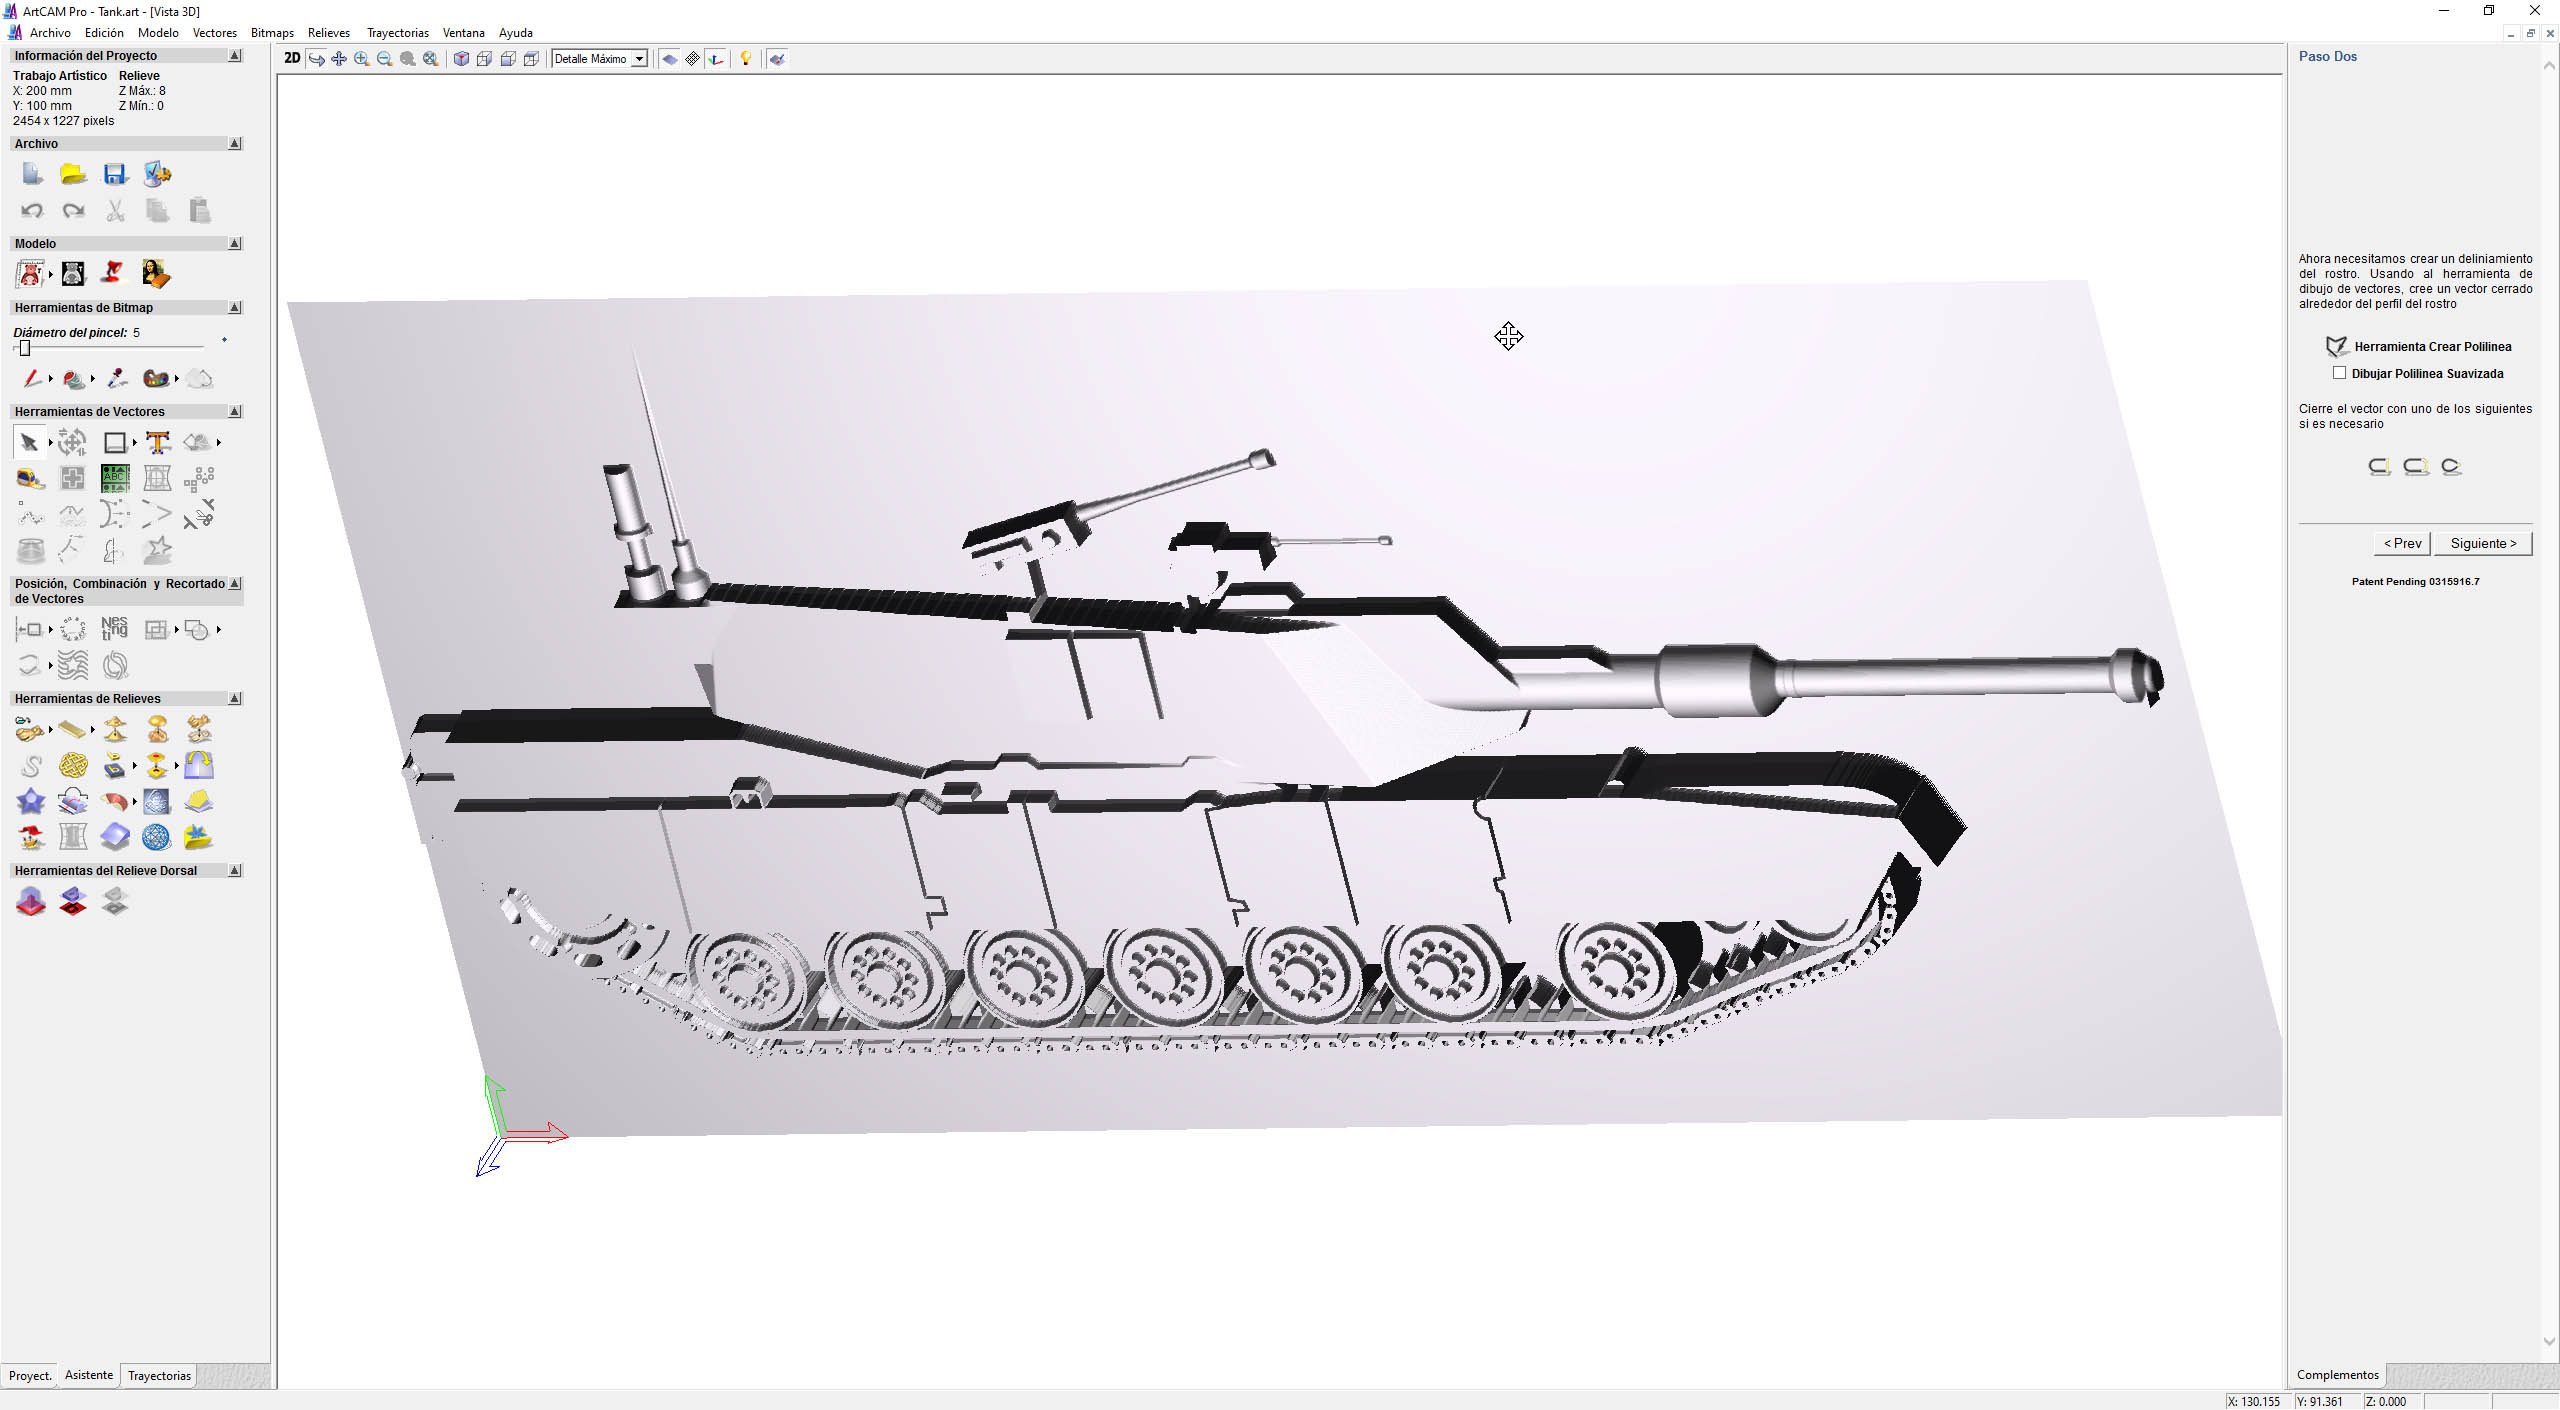Select the isometric view cube icon
The image size is (2560, 1410).
pos(461,59)
